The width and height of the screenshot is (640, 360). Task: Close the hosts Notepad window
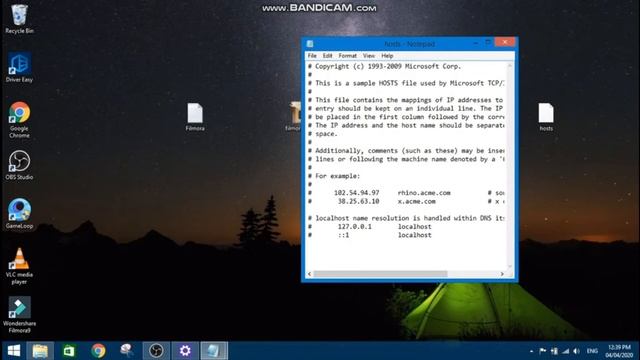coord(505,42)
